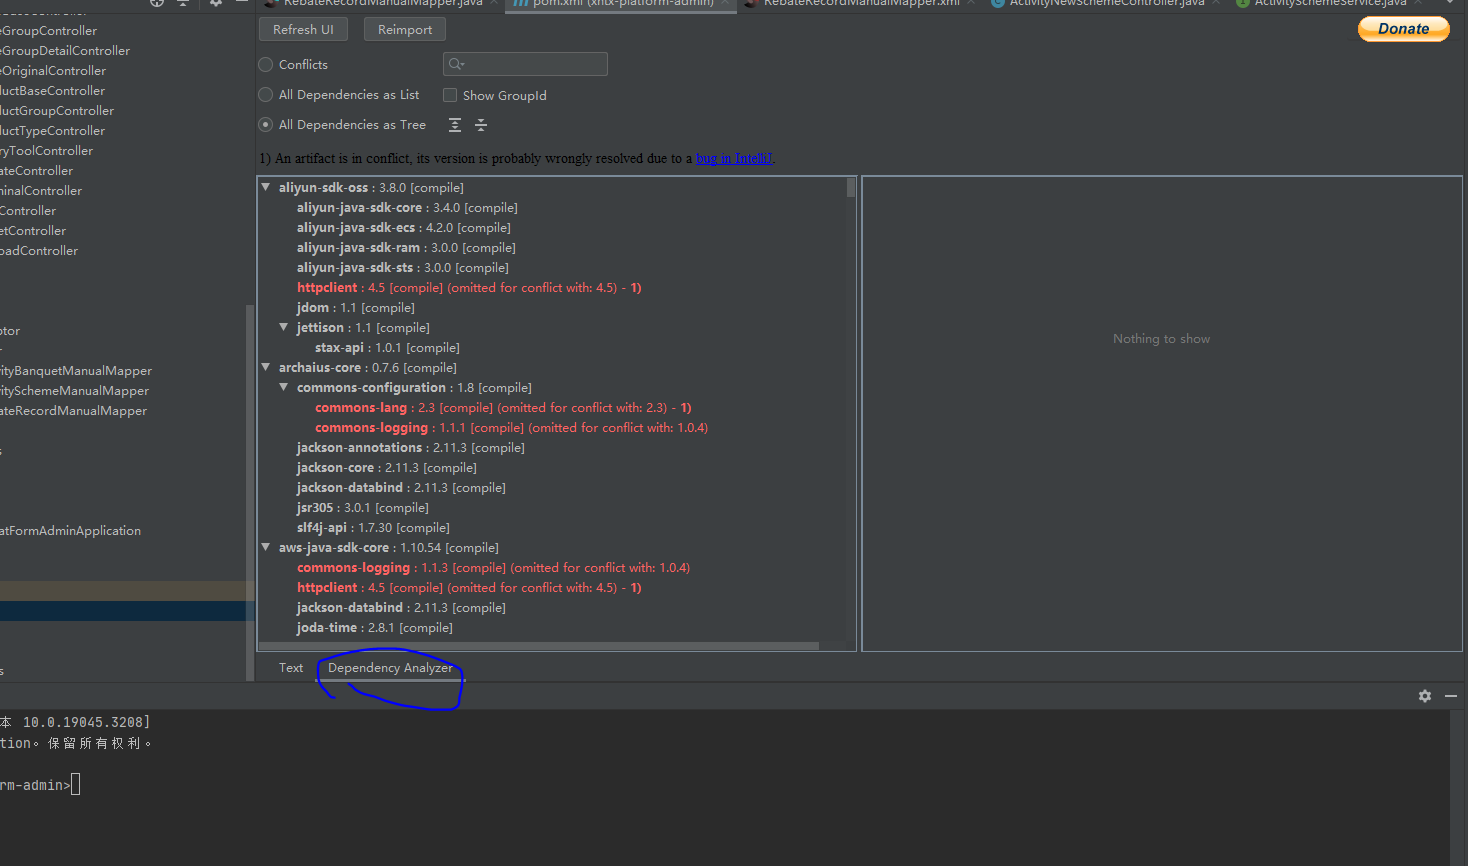Image resolution: width=1468 pixels, height=866 pixels.
Task: Open the pom.xml editor tab
Action: [x=621, y=4]
